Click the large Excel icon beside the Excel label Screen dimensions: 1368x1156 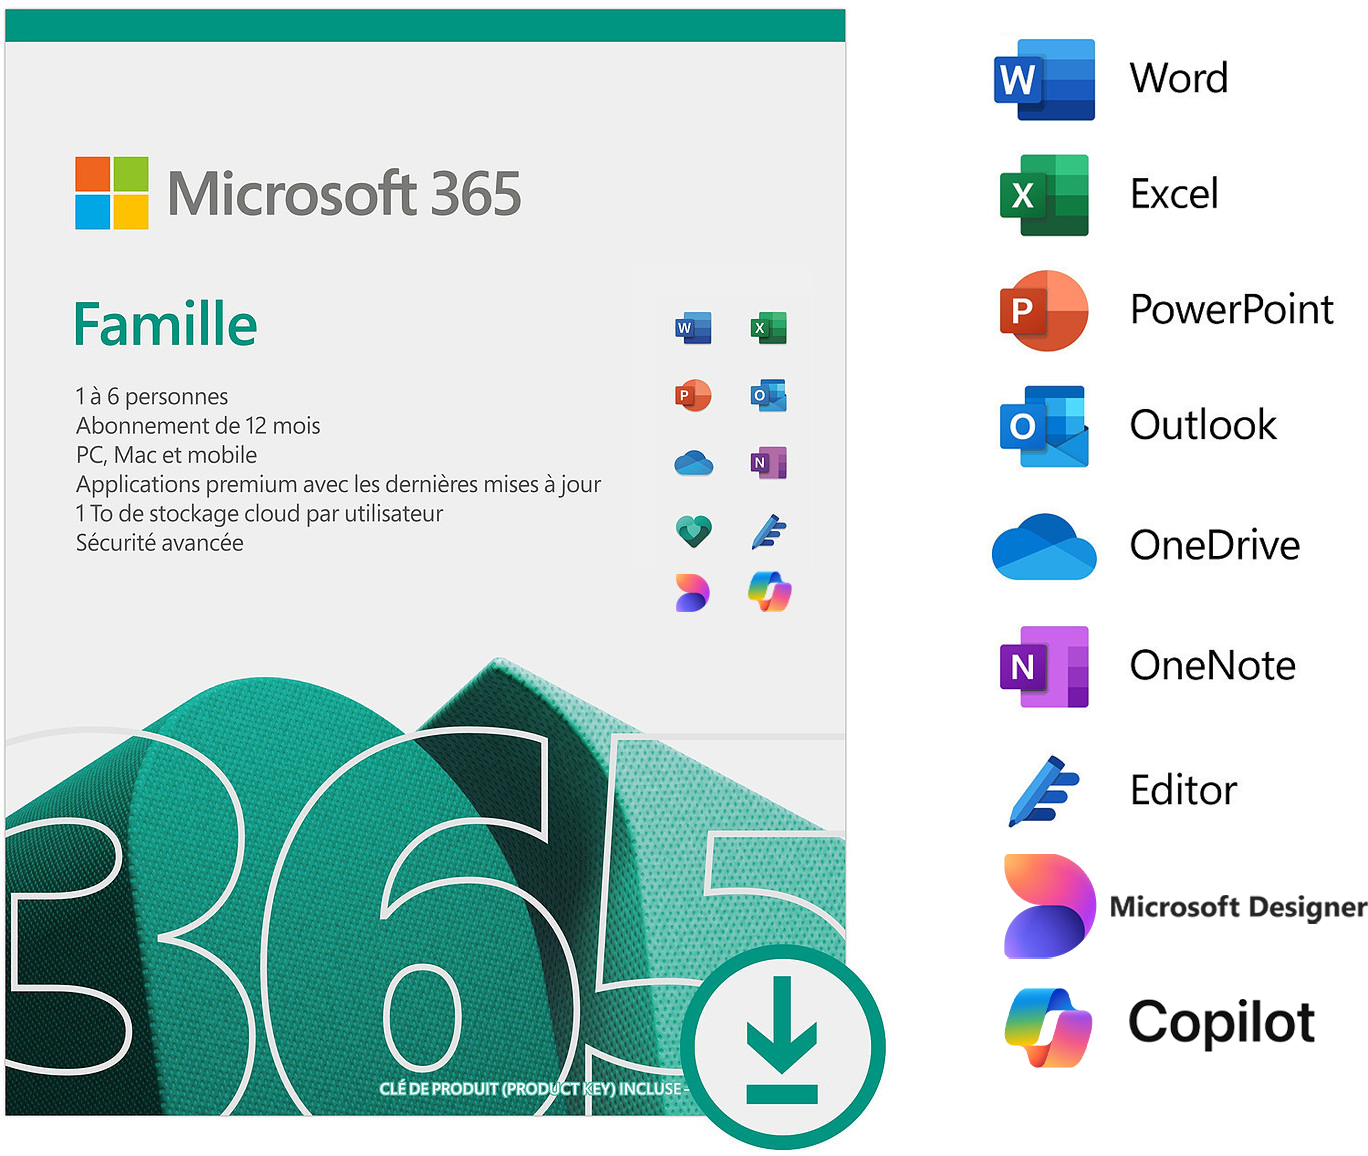tap(1044, 195)
